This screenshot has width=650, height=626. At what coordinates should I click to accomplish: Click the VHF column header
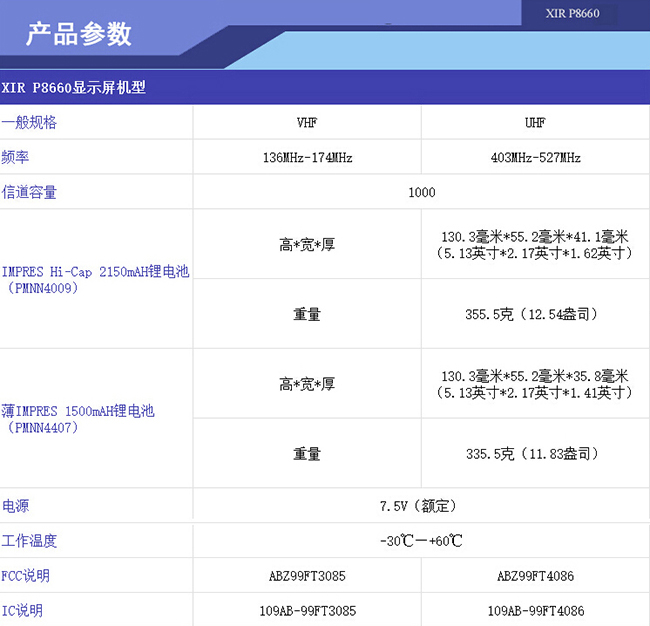coord(307,123)
